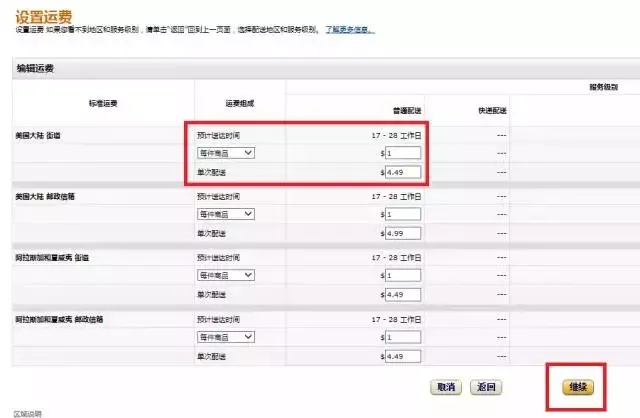Click the 标准运费 column header
Viewport: 640px width, 418px height.
(x=103, y=103)
